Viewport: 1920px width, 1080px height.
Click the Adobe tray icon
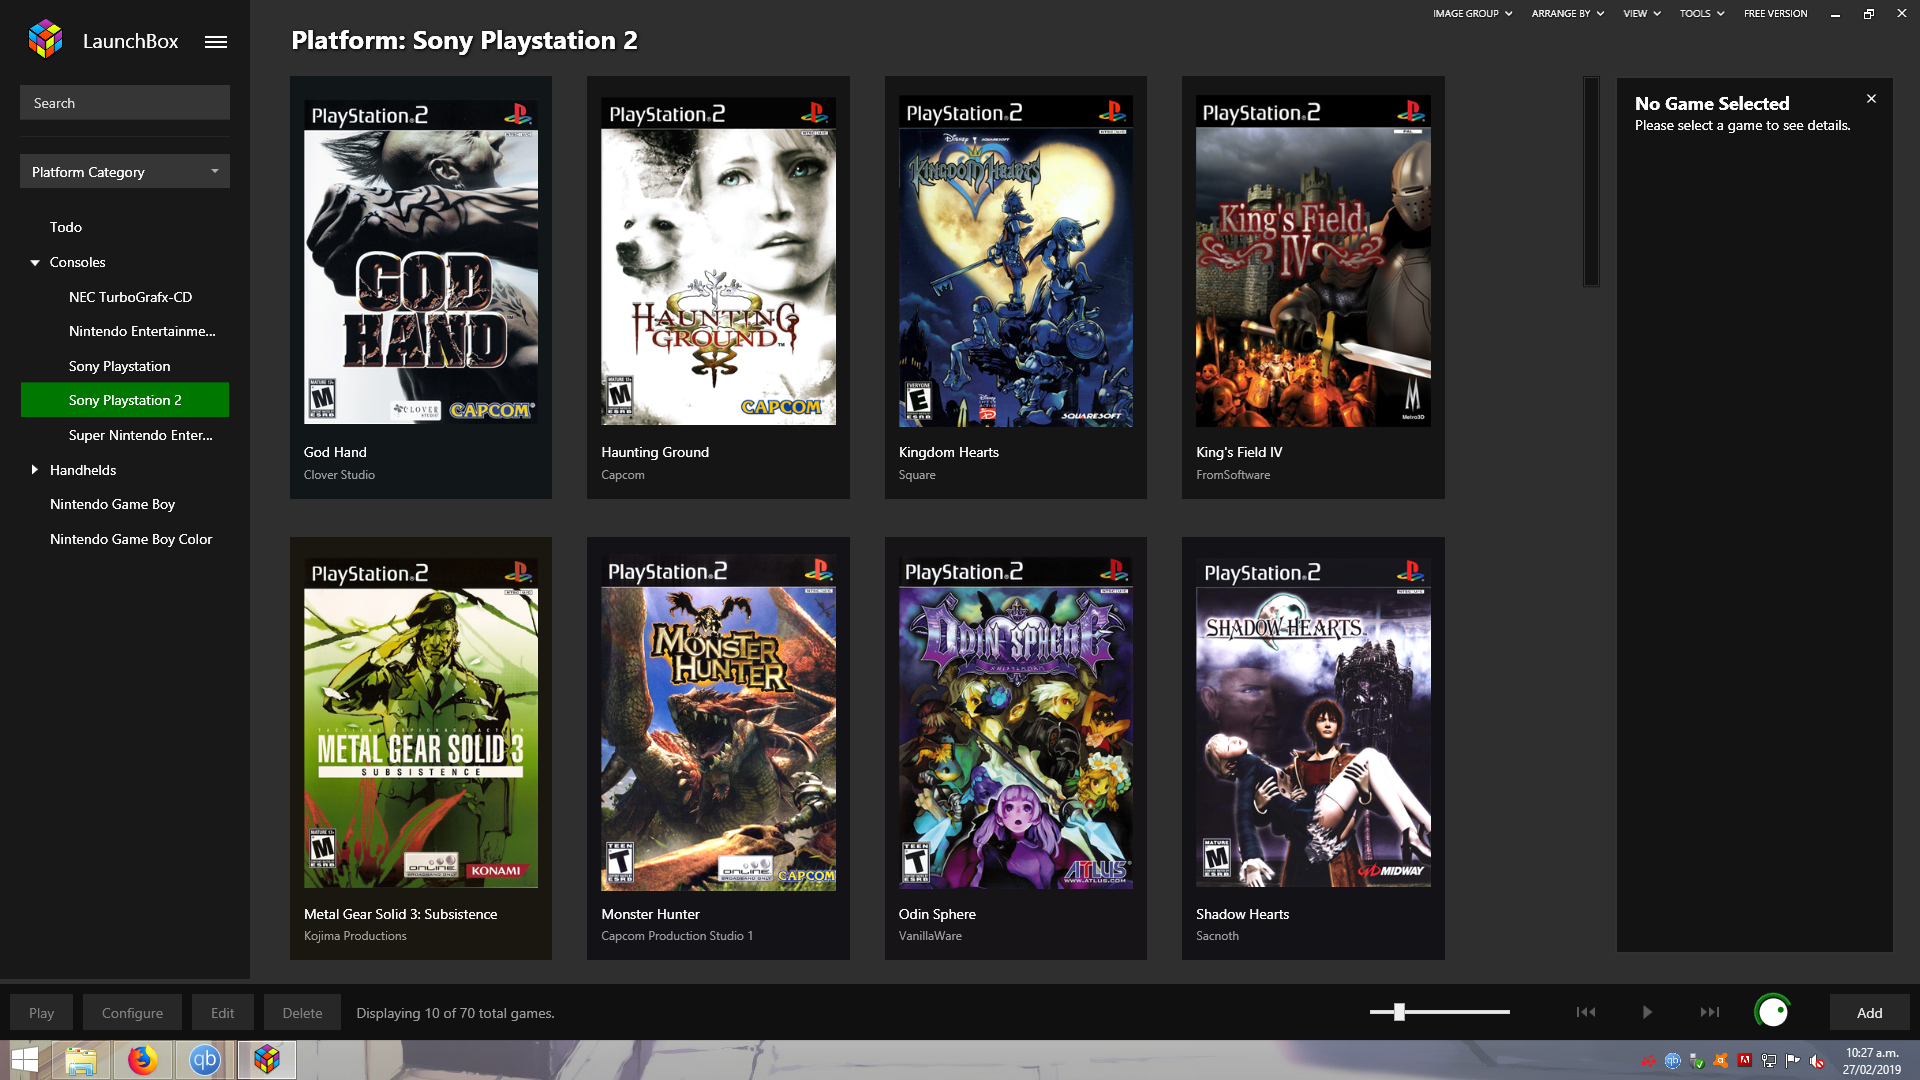pyautogui.click(x=1745, y=1061)
